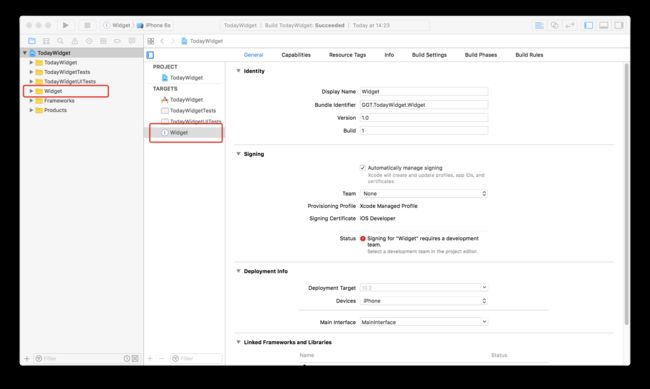Viewport: 650px width, 389px height.
Task: Open the Team dropdown
Action: (x=424, y=194)
